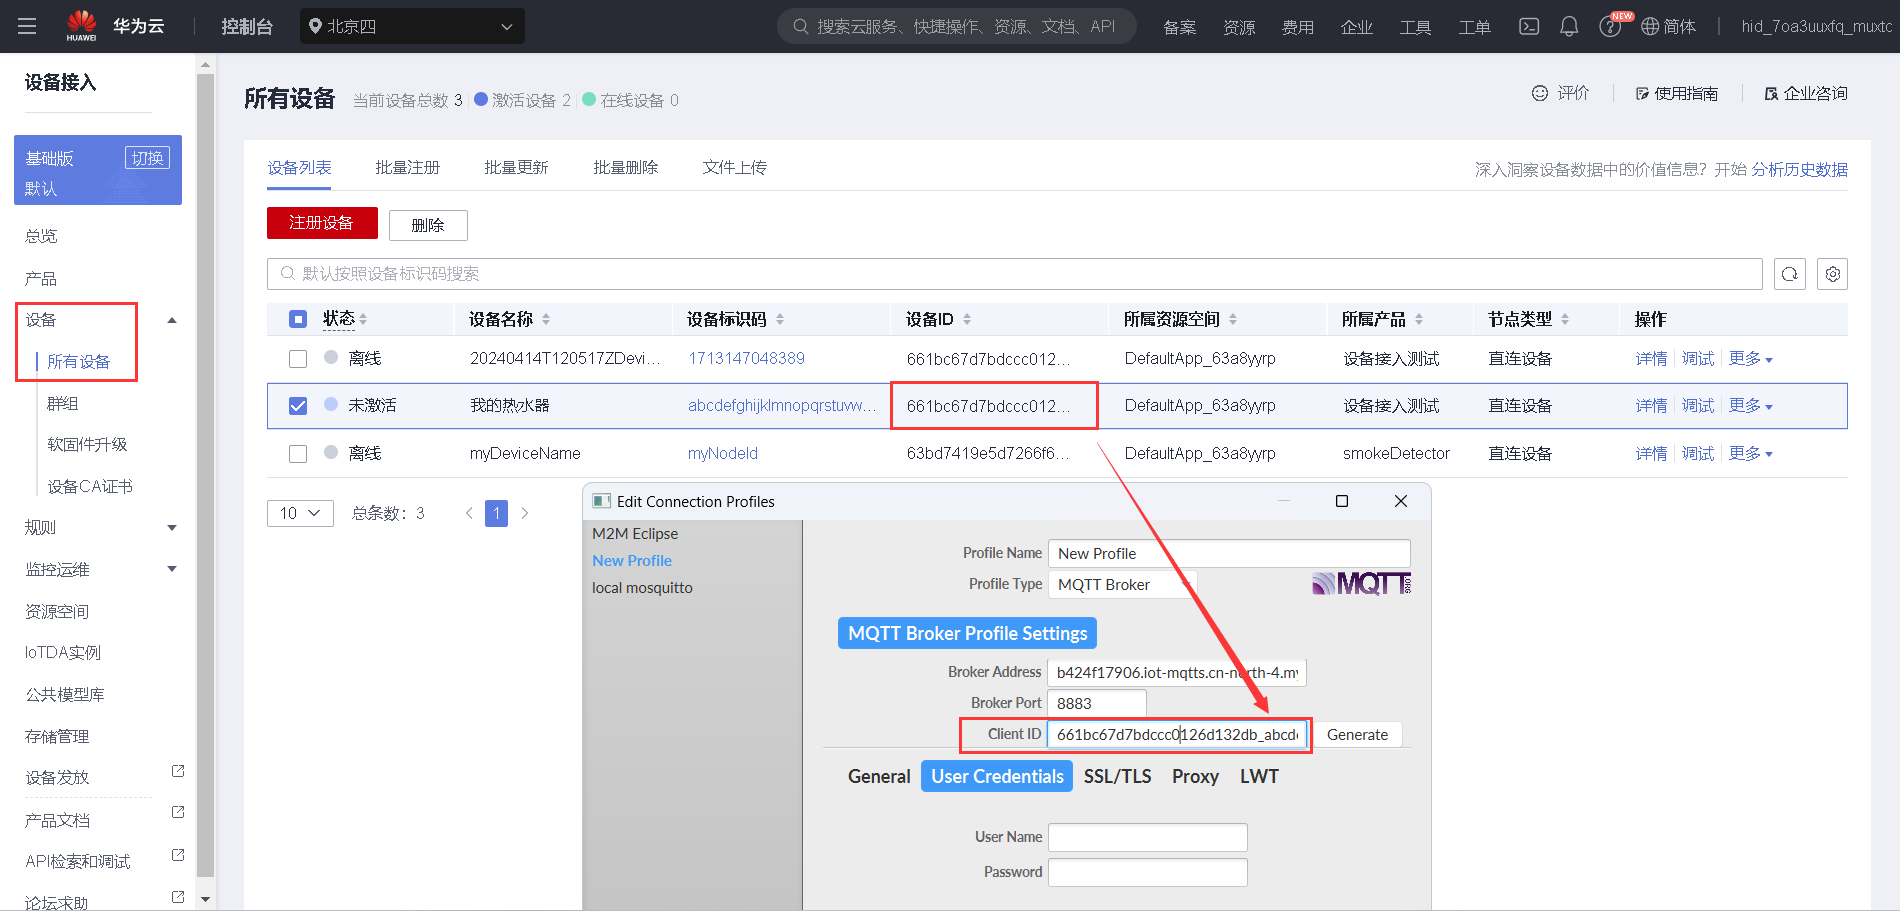This screenshot has height=911, width=1900.
Task: Open the SSL/TLS tab
Action: pos(1118,776)
